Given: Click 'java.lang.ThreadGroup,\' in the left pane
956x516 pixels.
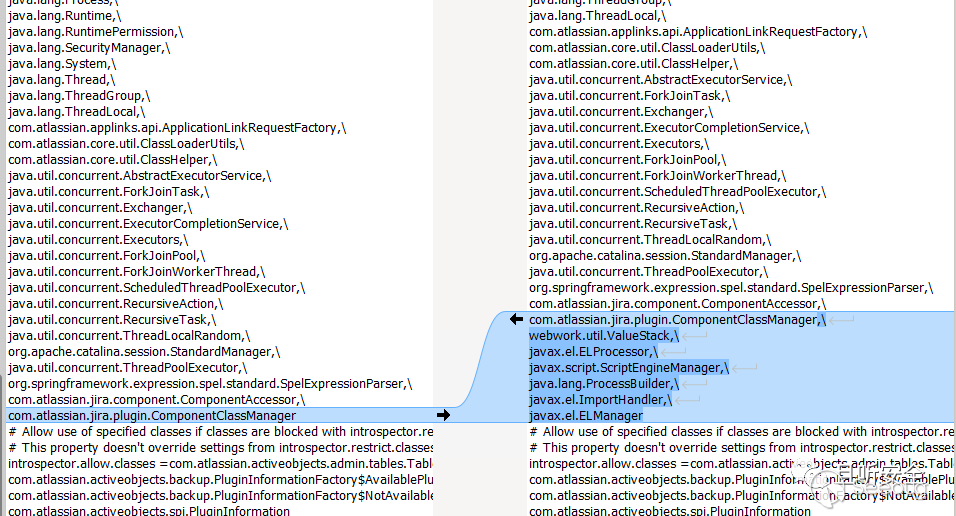Looking at the screenshot, I should 79,96.
